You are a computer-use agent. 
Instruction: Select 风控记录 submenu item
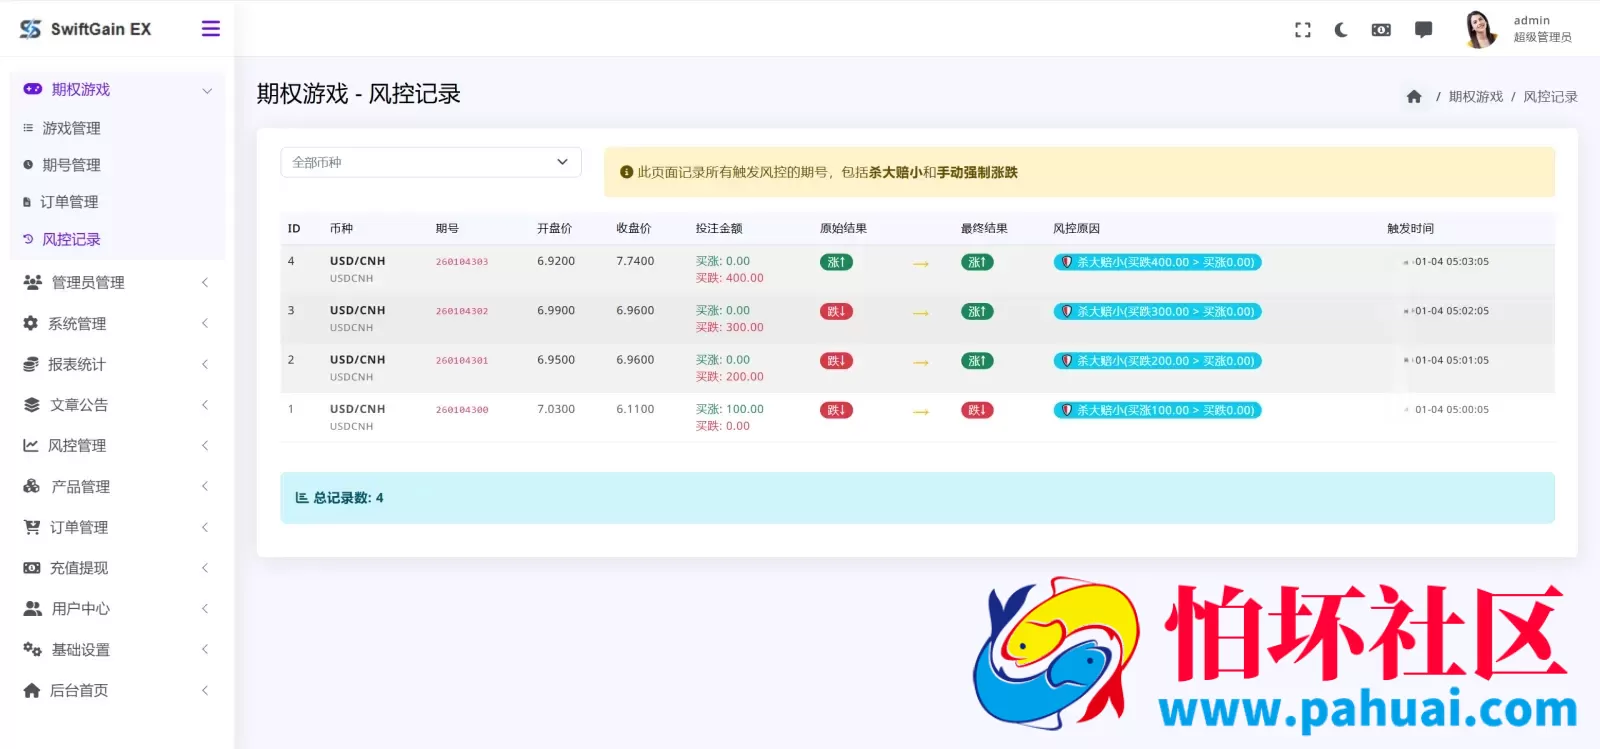point(71,239)
